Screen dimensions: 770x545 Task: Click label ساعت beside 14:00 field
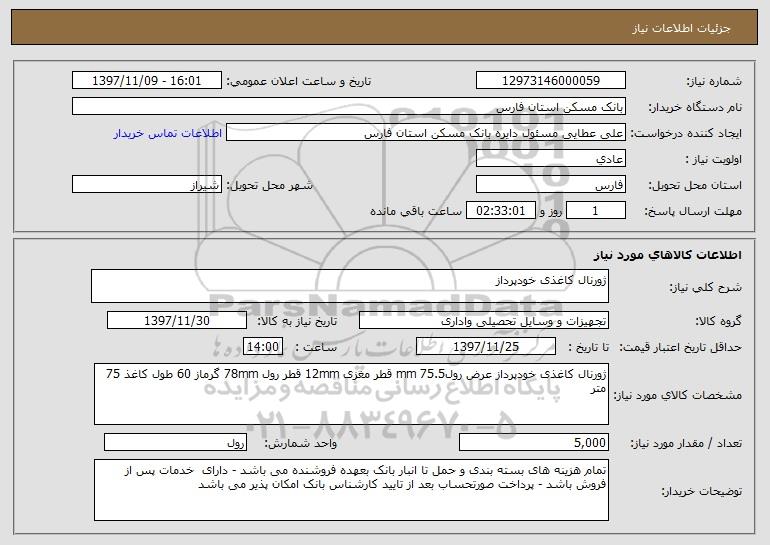point(316,347)
